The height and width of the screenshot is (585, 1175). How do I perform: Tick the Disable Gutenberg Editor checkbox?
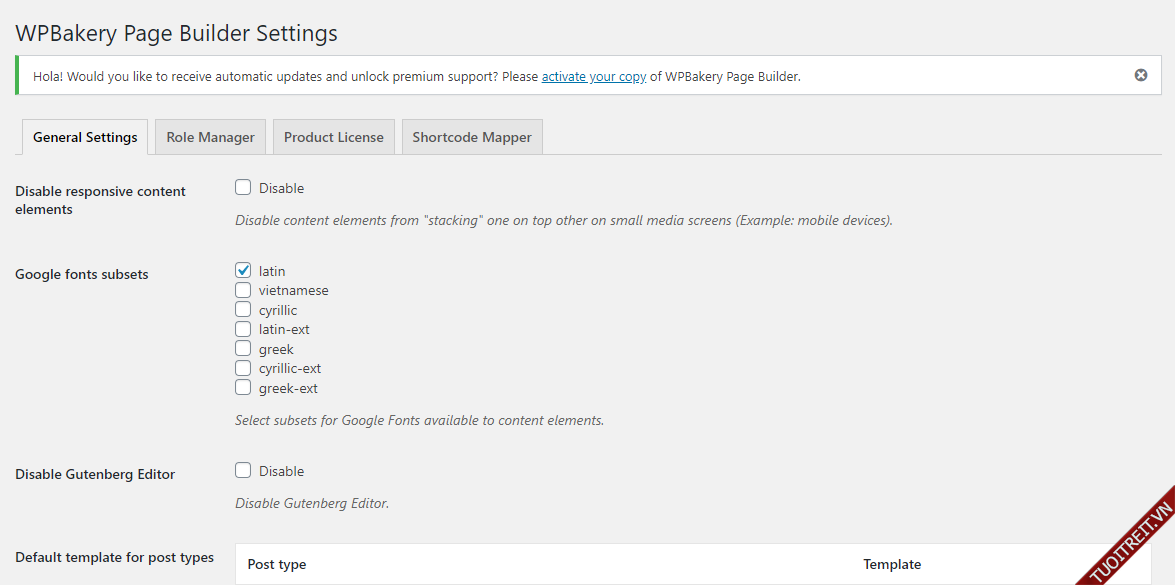click(243, 470)
